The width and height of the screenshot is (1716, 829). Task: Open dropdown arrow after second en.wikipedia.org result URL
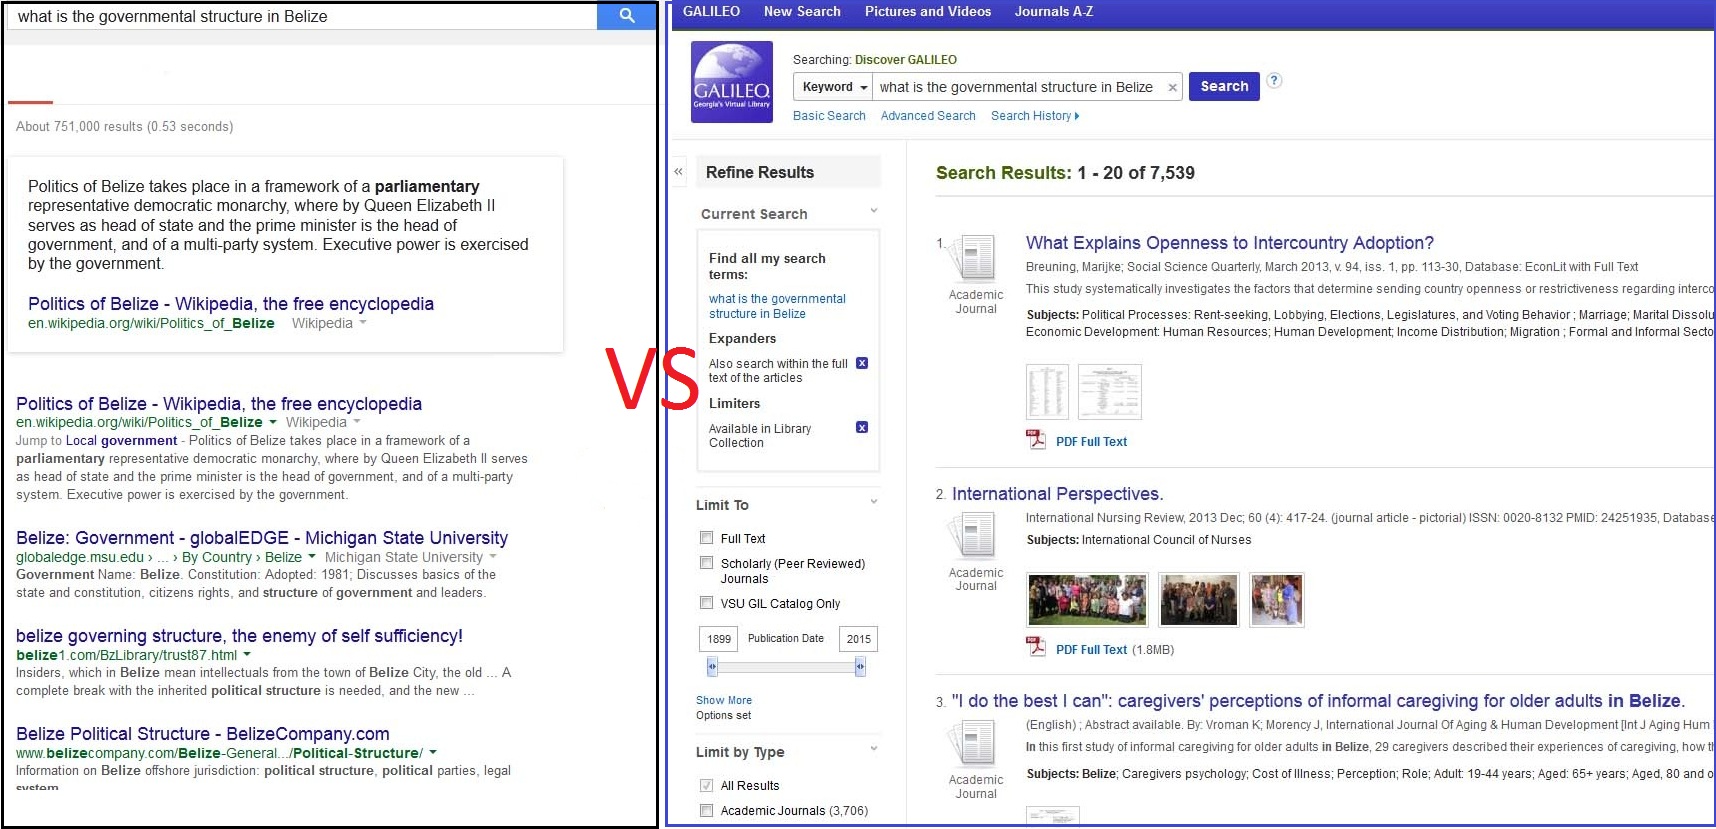(x=273, y=422)
